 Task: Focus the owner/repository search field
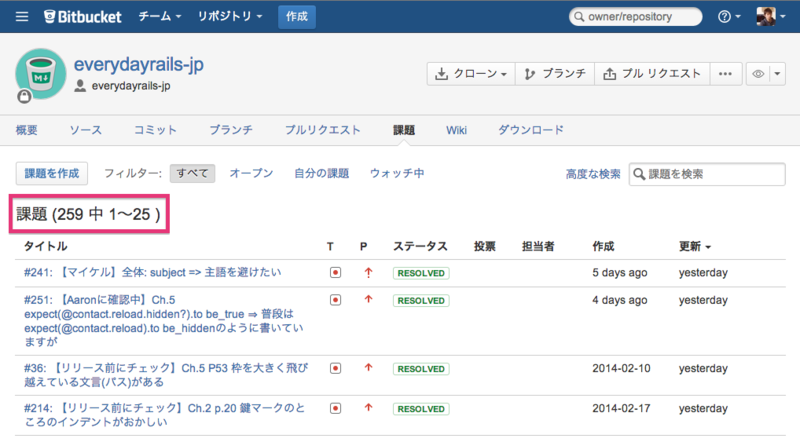point(636,16)
